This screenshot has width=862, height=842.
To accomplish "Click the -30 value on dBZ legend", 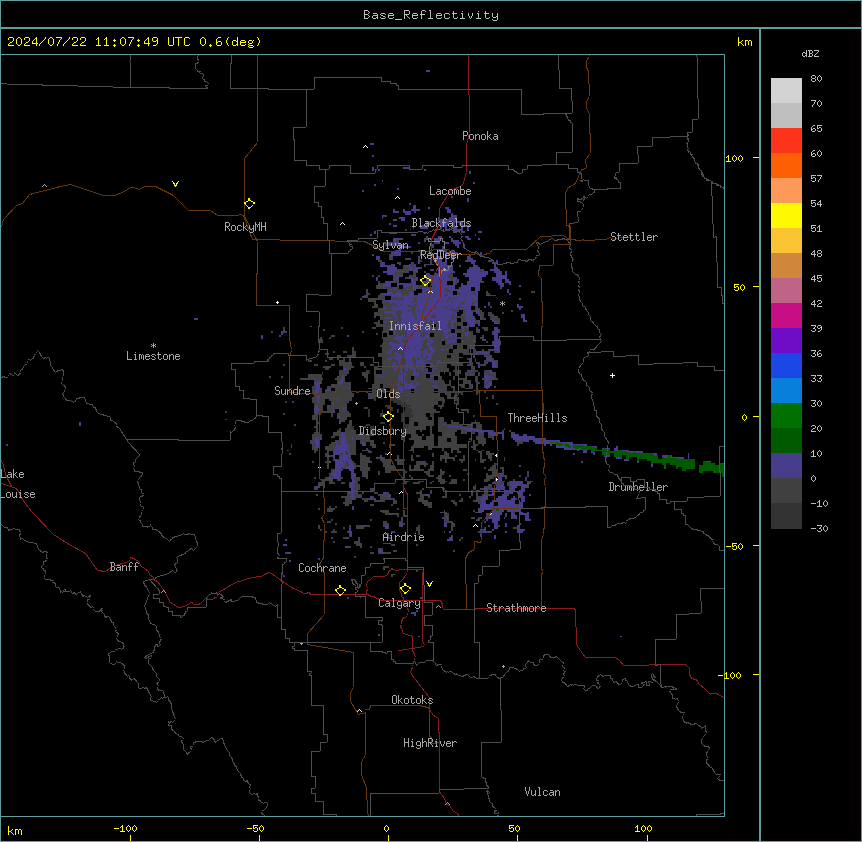I will [x=819, y=529].
